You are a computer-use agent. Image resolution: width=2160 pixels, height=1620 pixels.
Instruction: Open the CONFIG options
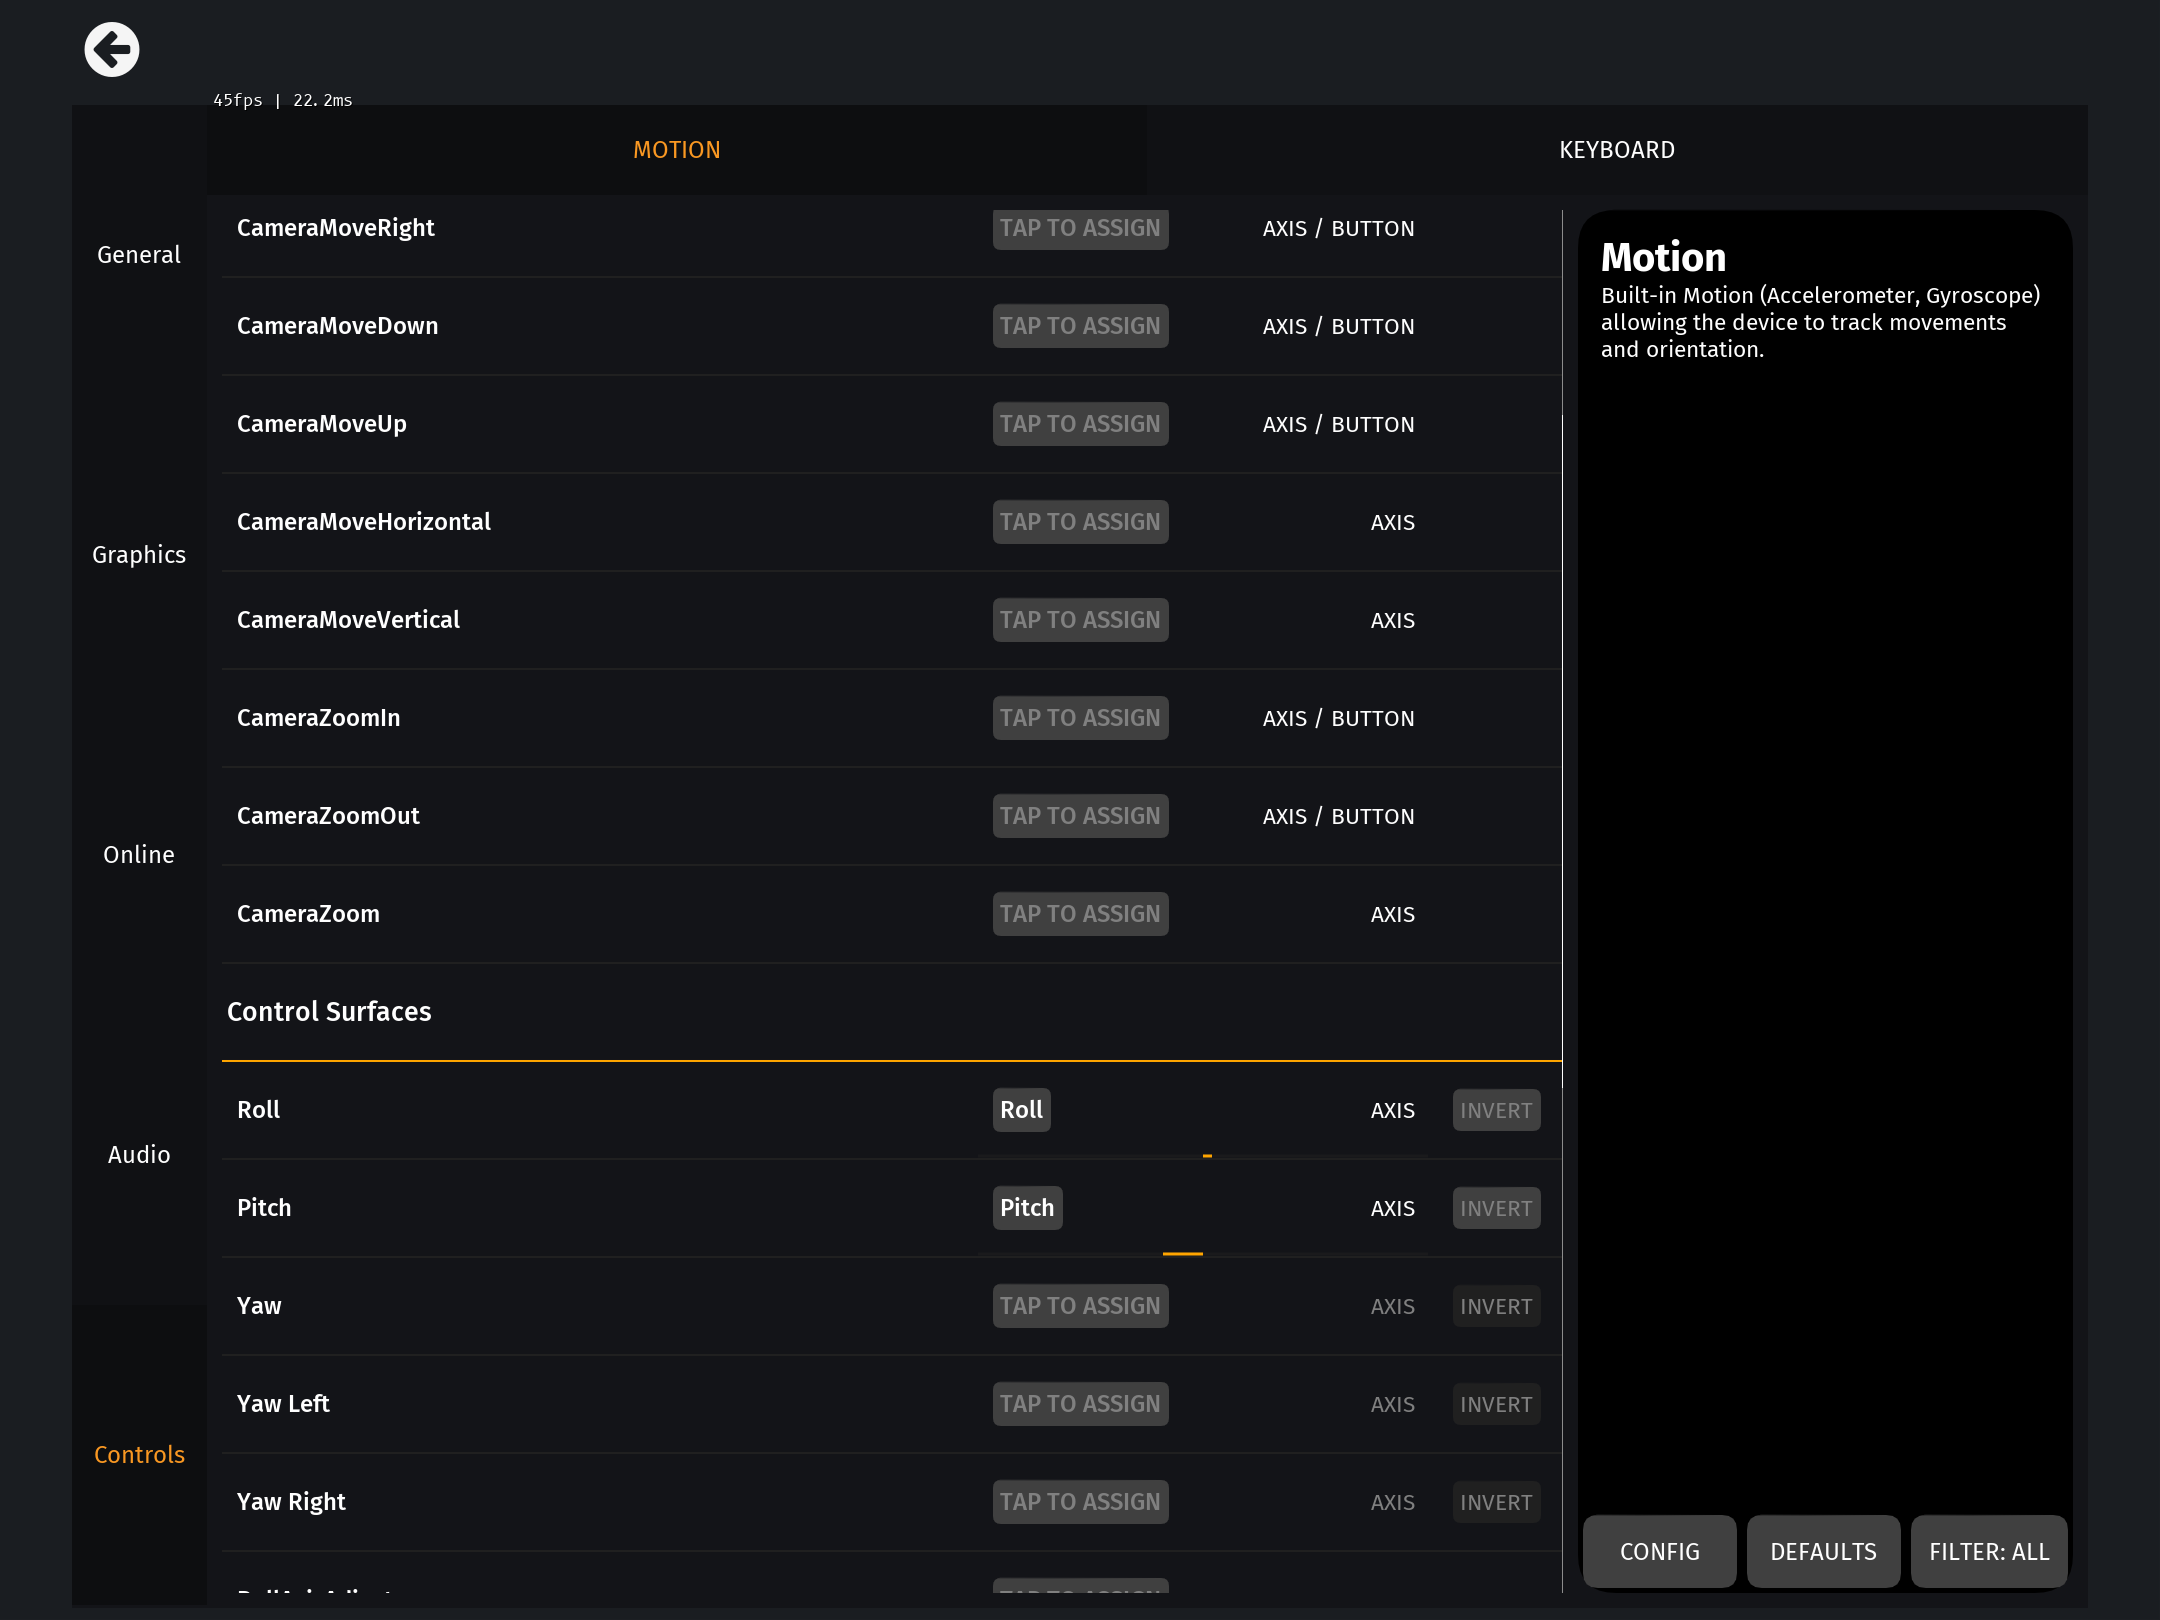pyautogui.click(x=1660, y=1551)
